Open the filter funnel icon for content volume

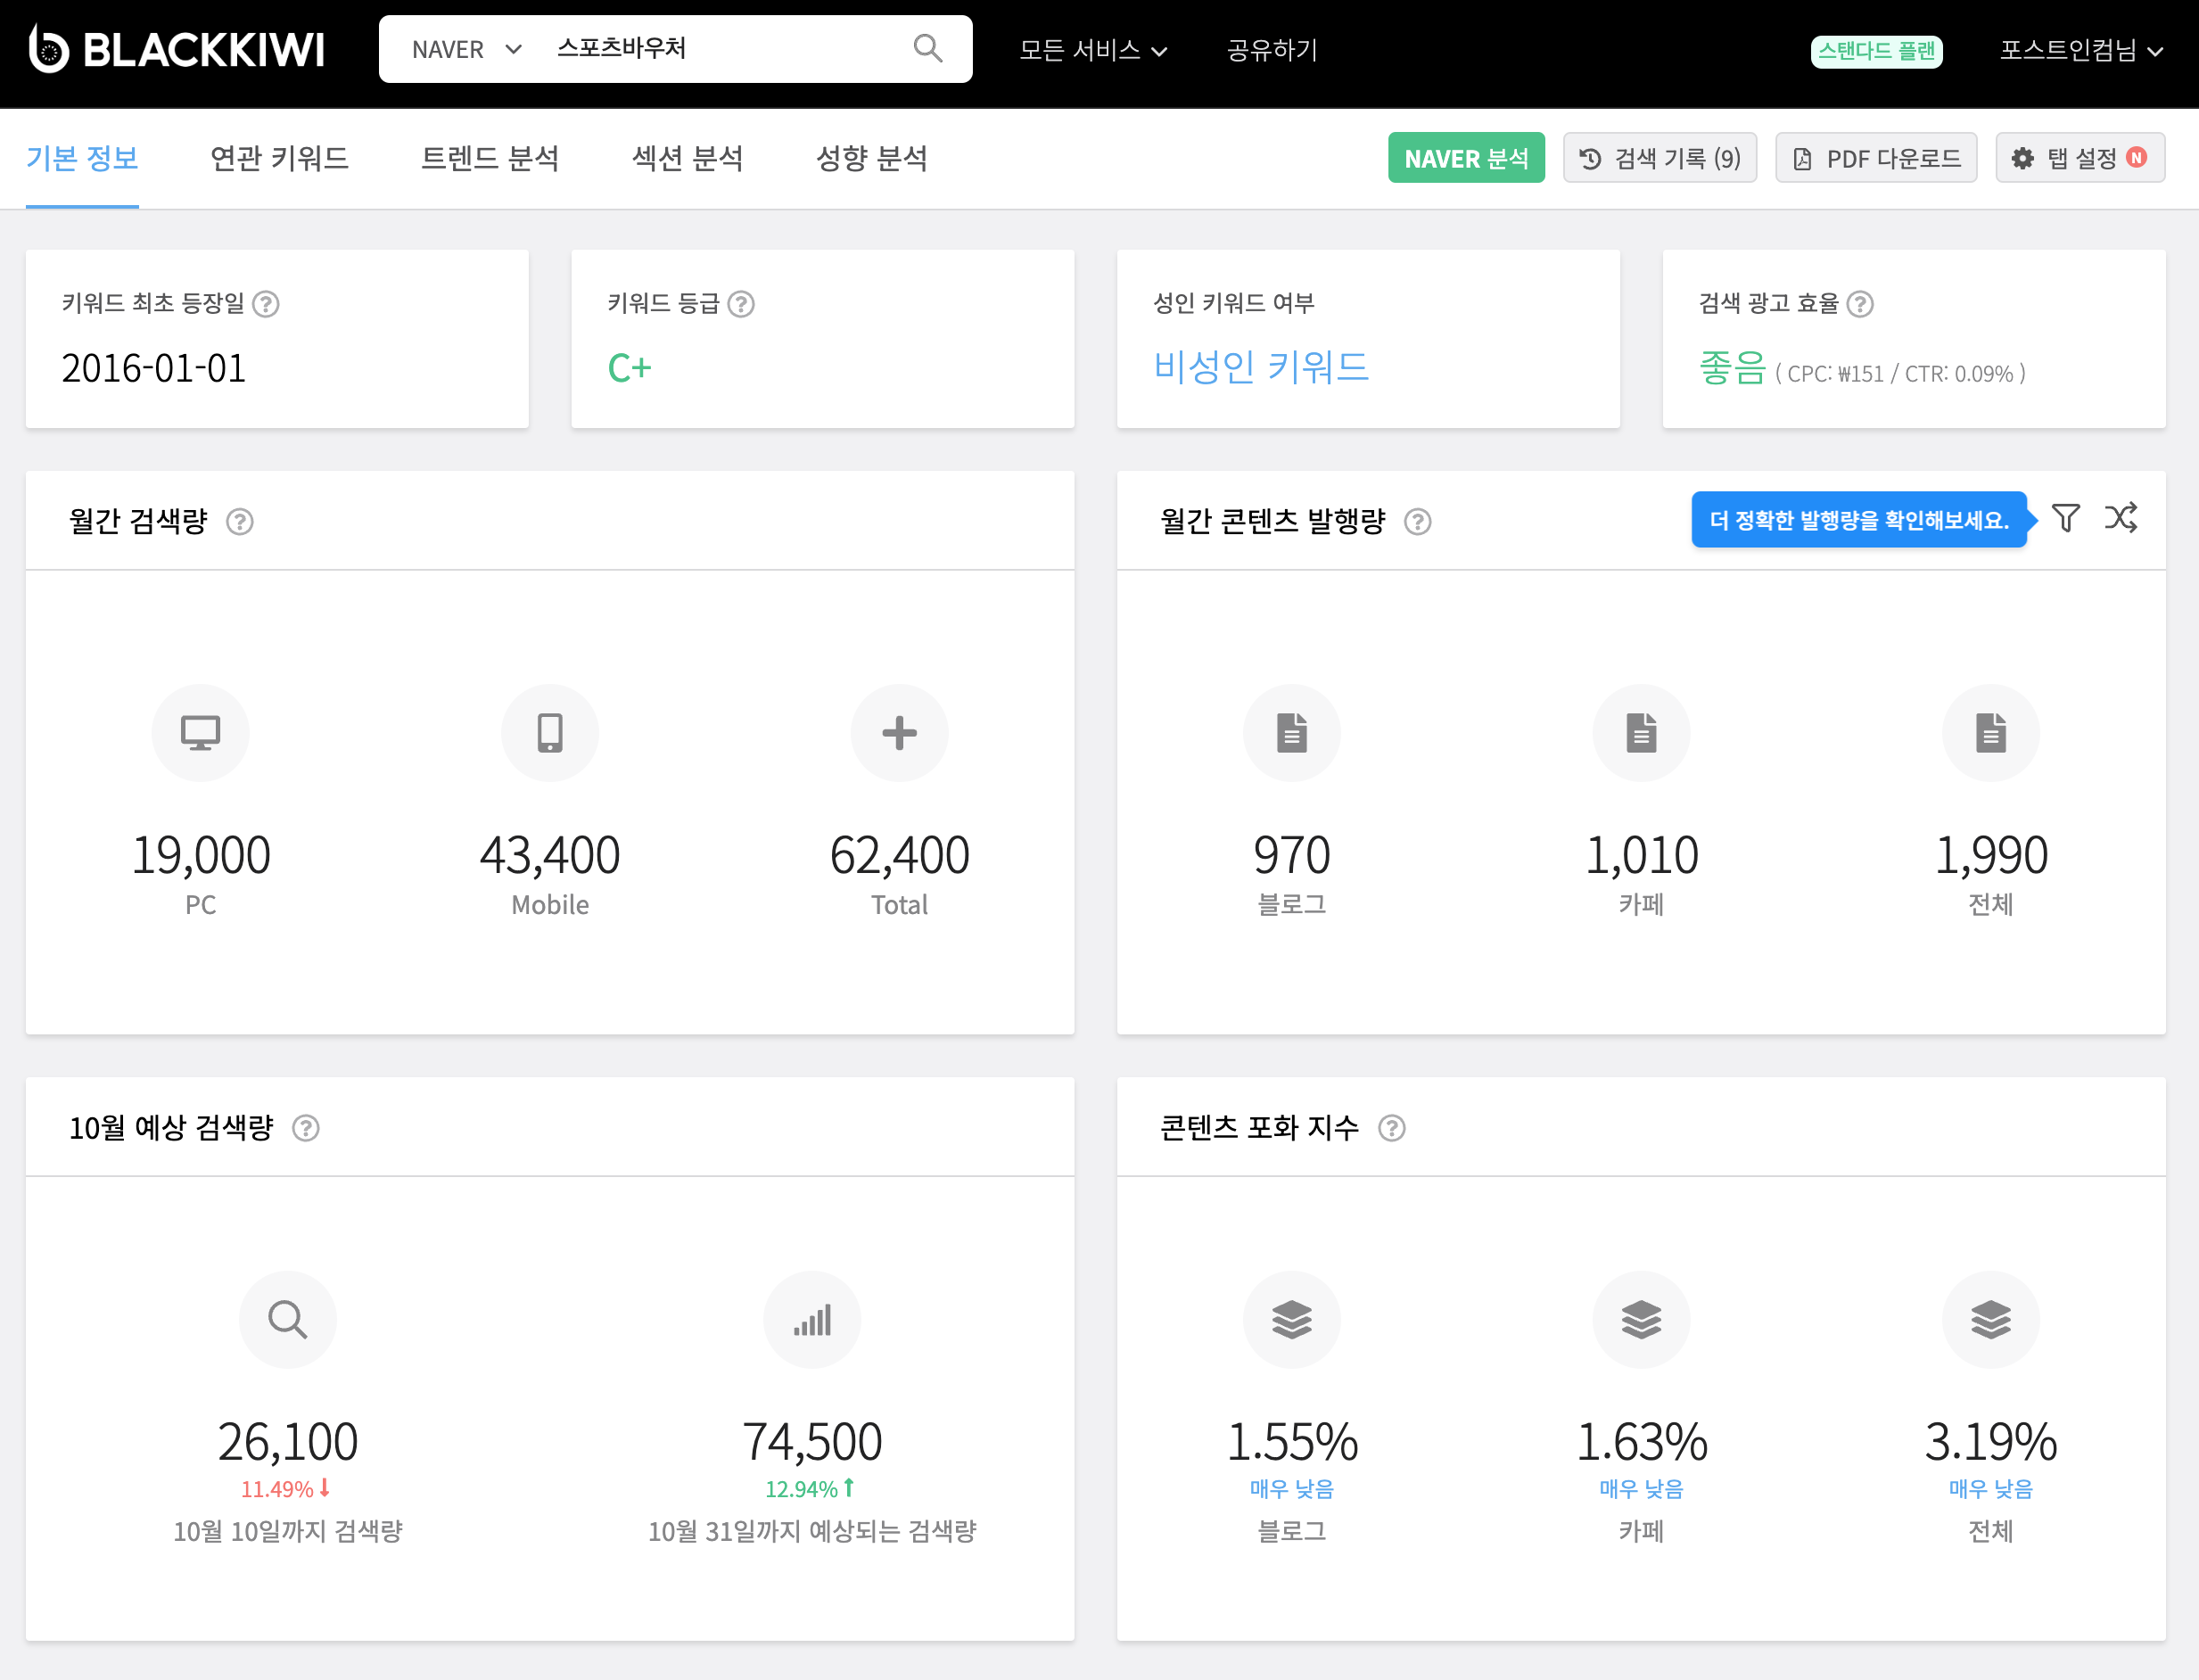pyautogui.click(x=2065, y=518)
